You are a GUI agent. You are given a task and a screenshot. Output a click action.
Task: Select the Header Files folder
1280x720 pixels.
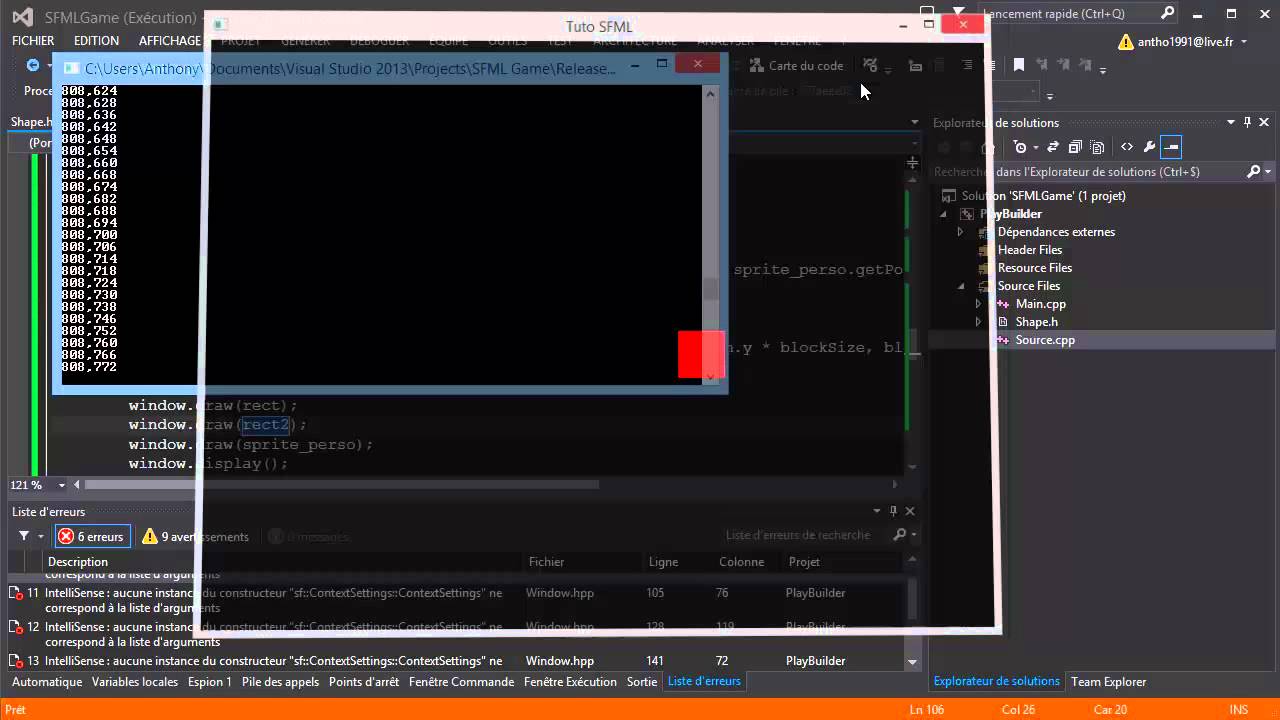(1030, 250)
